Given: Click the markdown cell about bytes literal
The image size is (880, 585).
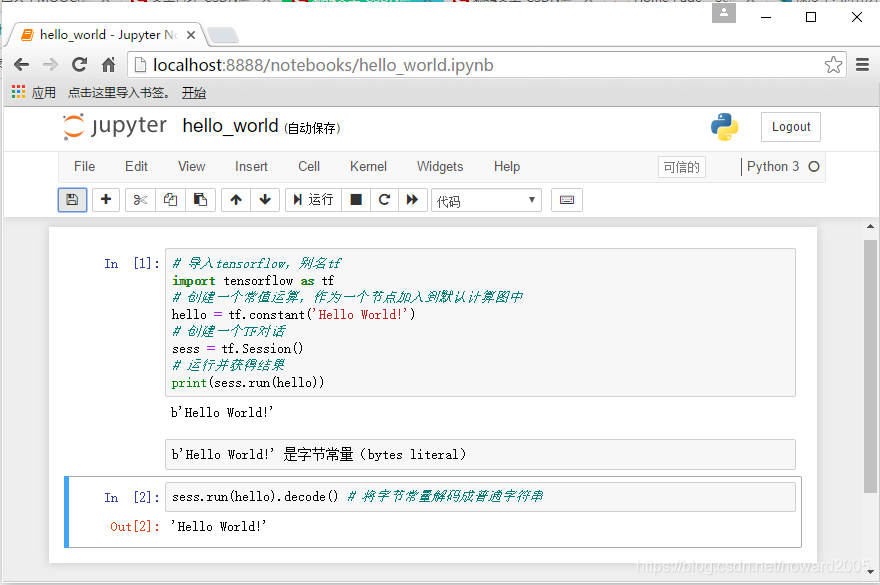Looking at the screenshot, I should [480, 455].
